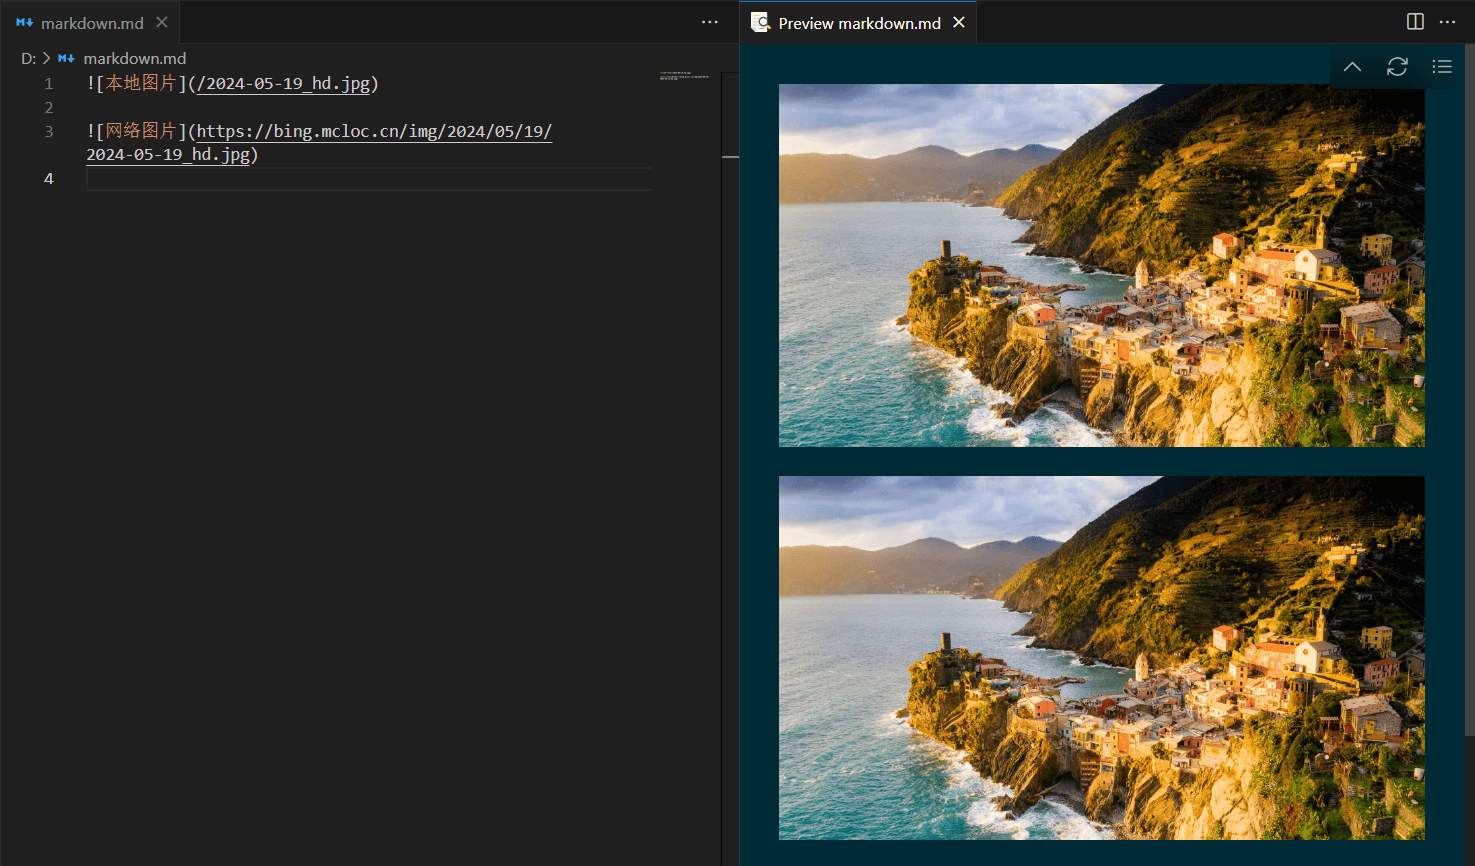This screenshot has width=1475, height=866.
Task: Refresh the markdown preview
Action: (x=1397, y=67)
